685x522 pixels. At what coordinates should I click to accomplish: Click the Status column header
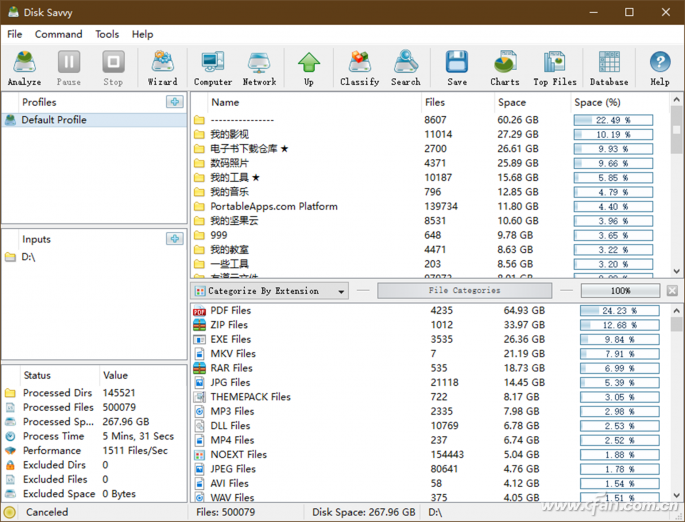point(59,375)
